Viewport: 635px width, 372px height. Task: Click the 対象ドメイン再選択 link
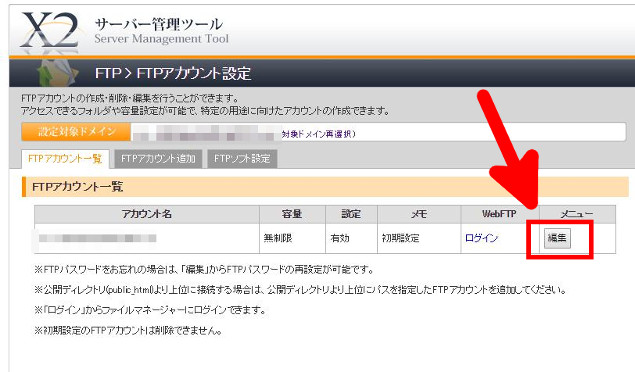(x=319, y=134)
